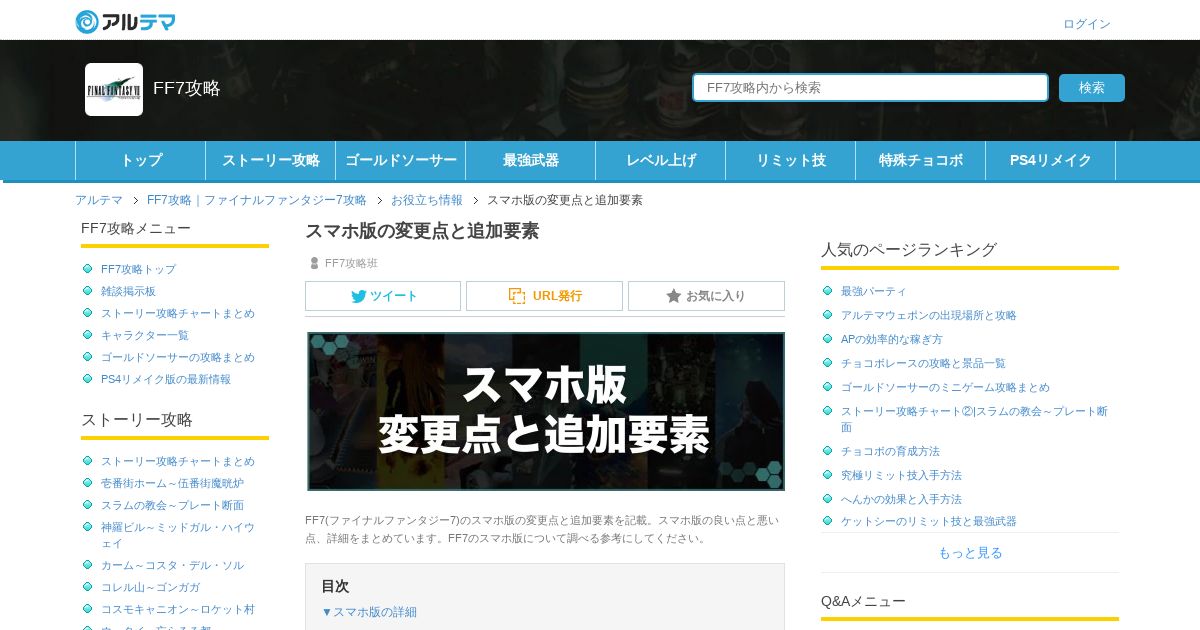Image resolution: width=1200 pixels, height=630 pixels.
Task: Open the ストーリー攻略 nav tab
Action: click(270, 160)
